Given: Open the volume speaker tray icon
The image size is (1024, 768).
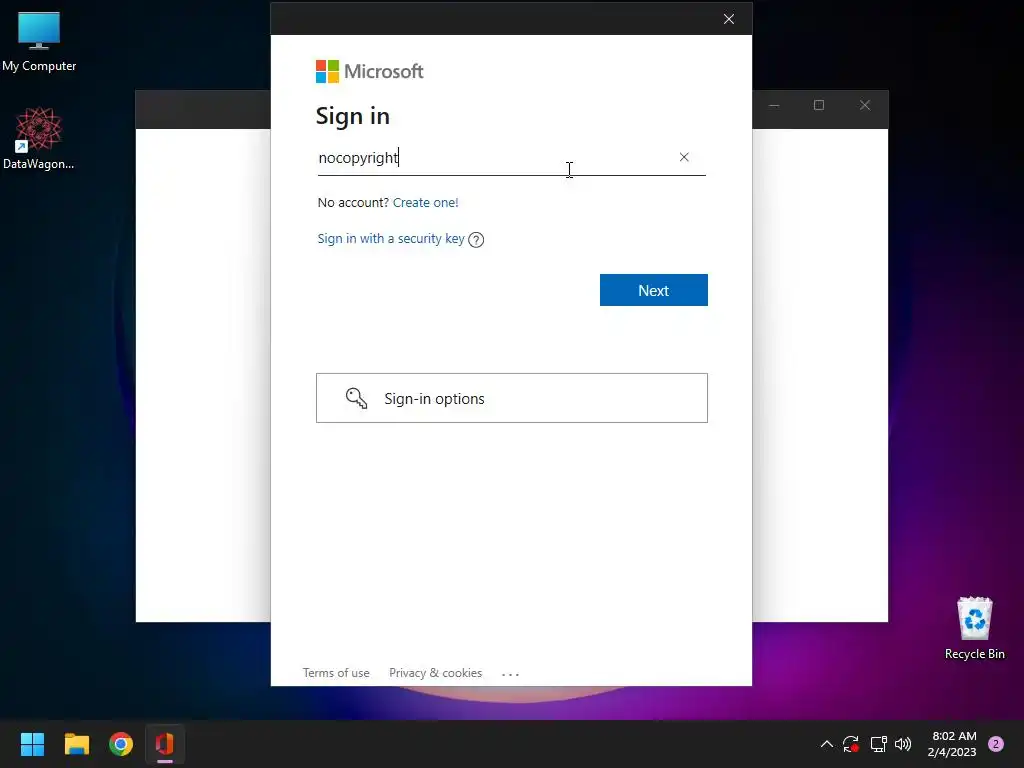Looking at the screenshot, I should pyautogui.click(x=903, y=744).
